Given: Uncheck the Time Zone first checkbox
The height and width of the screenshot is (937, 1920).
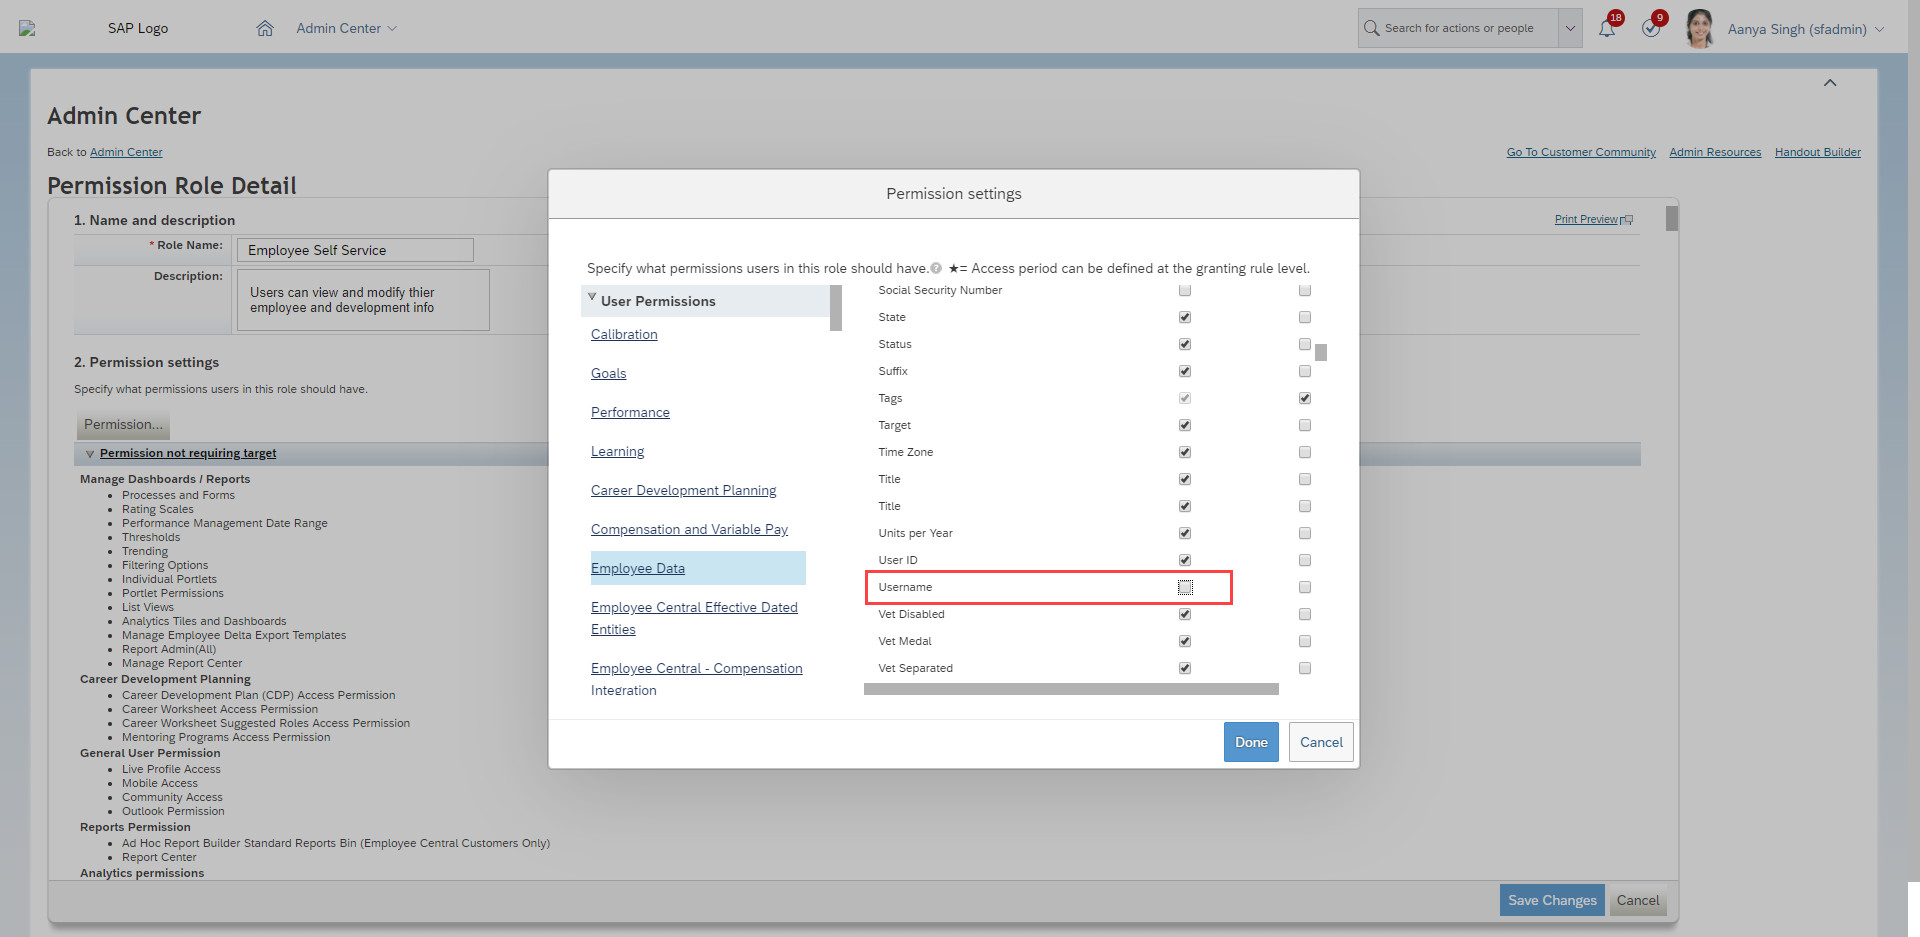Looking at the screenshot, I should point(1185,452).
